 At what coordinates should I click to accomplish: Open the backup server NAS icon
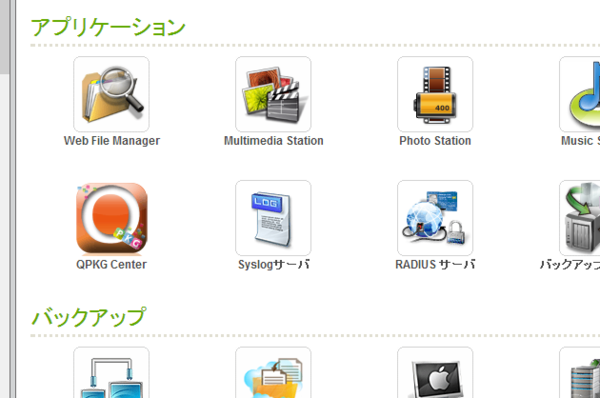tap(579, 218)
